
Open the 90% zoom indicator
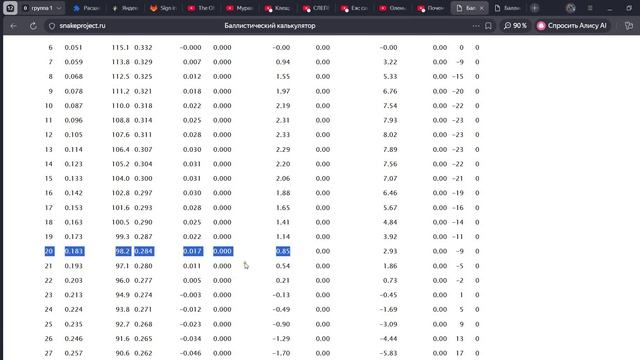point(515,26)
